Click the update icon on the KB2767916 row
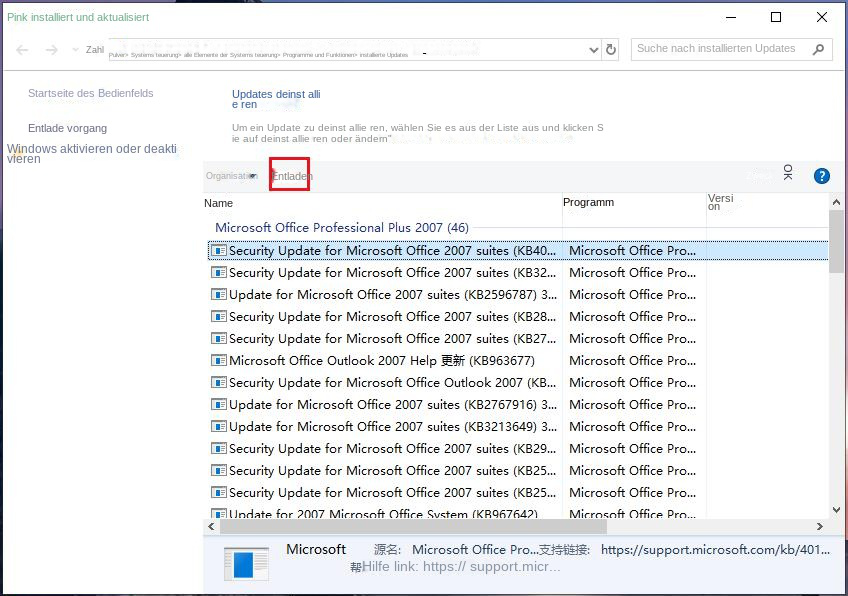This screenshot has width=848, height=596. coord(218,405)
